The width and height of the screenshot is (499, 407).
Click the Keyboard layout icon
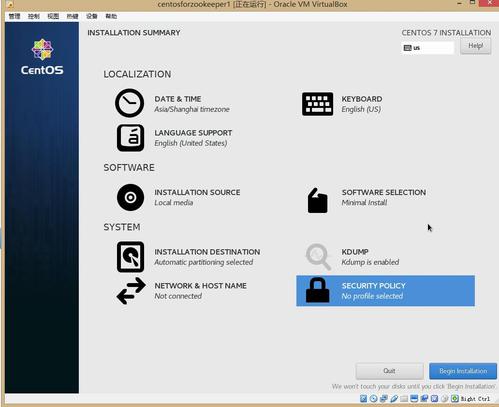point(317,104)
